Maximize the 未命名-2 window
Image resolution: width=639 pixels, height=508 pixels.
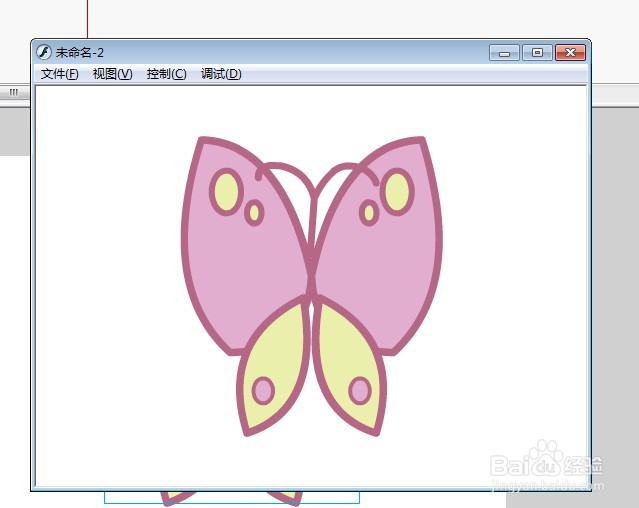[537, 53]
